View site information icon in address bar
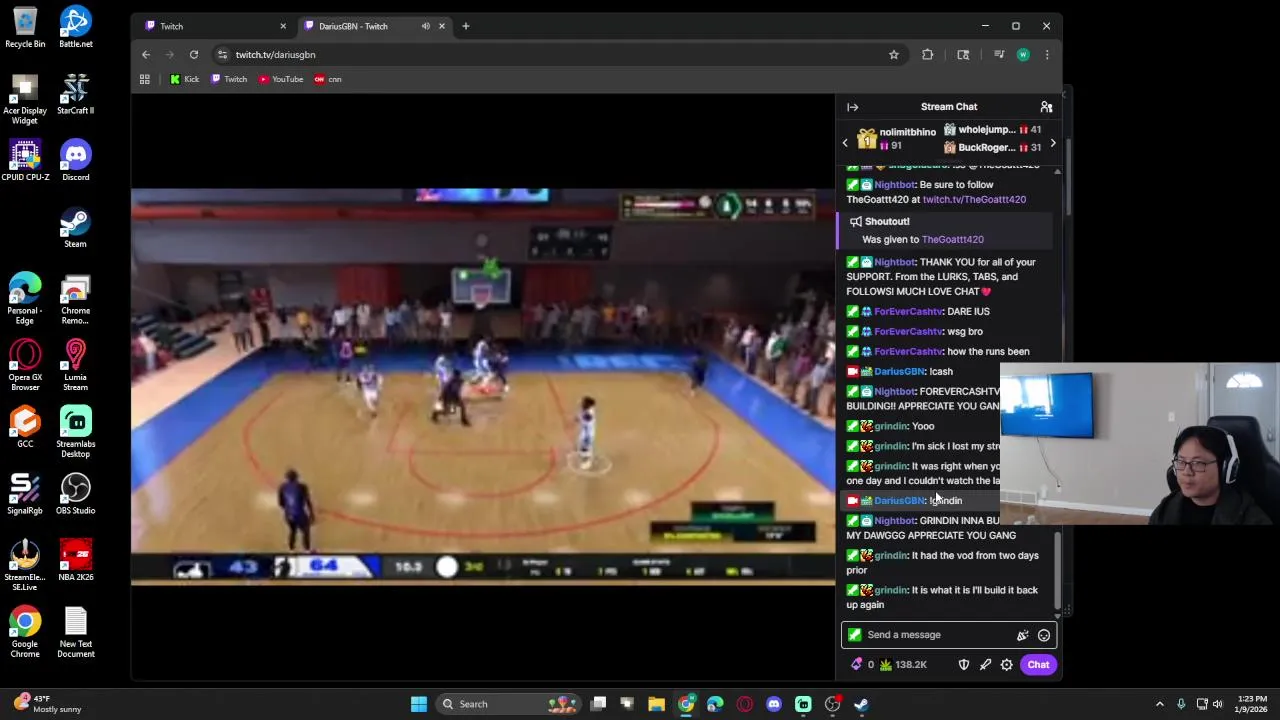 pos(223,55)
